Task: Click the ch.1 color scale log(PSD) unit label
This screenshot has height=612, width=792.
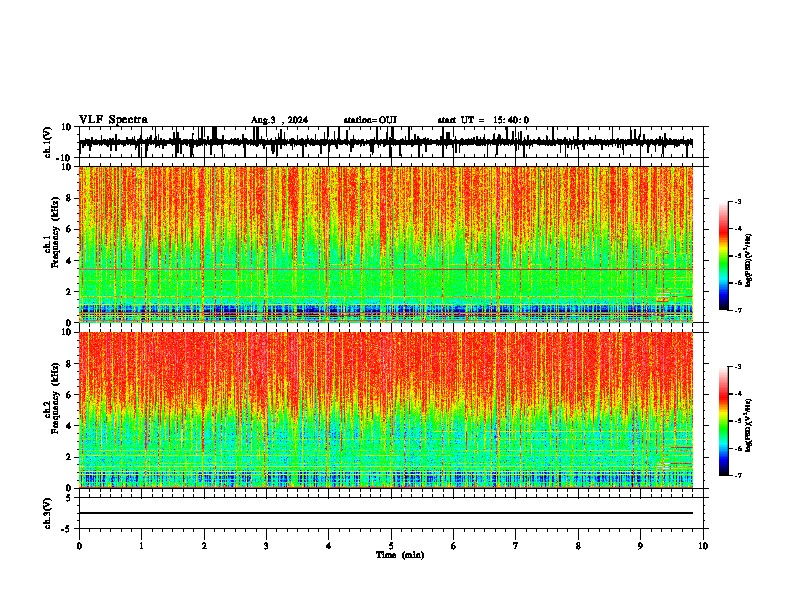Action: point(749,260)
